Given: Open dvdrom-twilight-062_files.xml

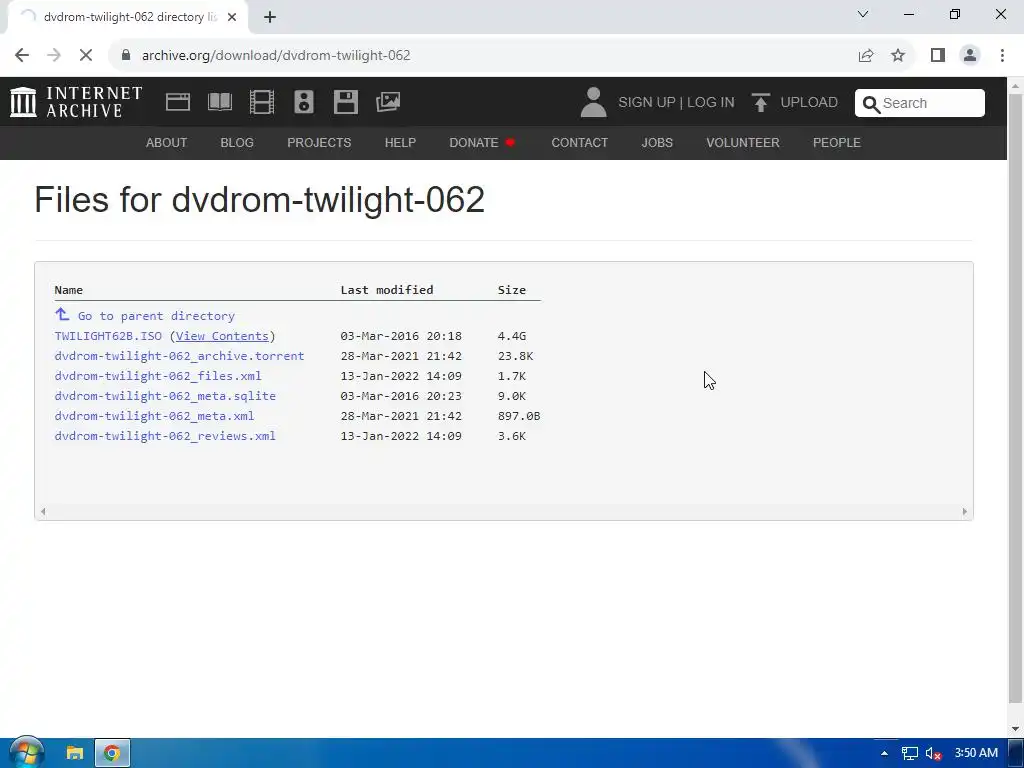Looking at the screenshot, I should pyautogui.click(x=158, y=376).
